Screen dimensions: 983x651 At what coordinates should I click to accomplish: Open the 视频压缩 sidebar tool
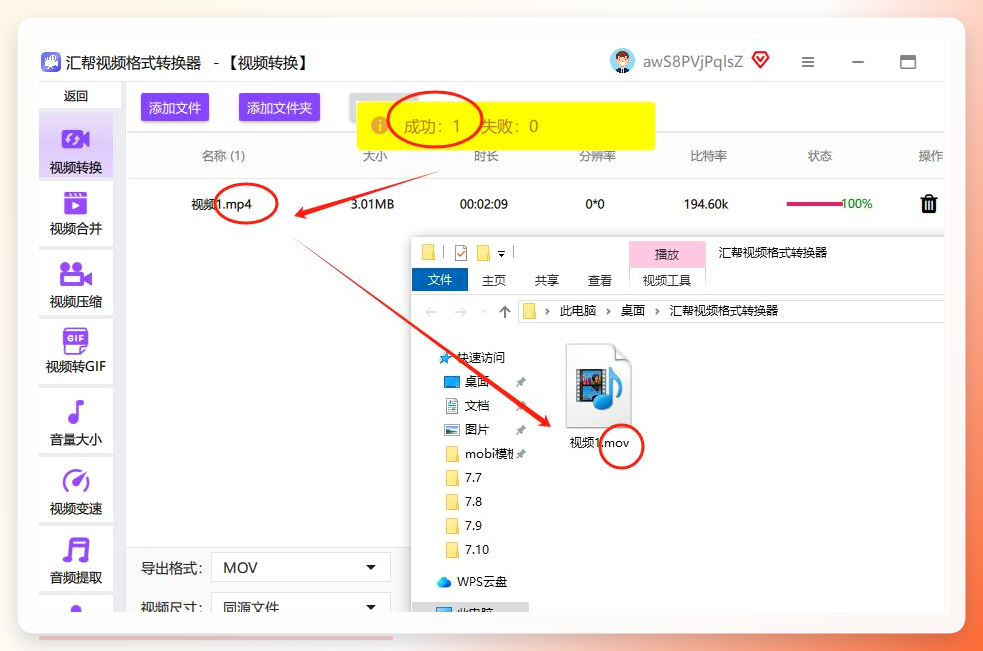pyautogui.click(x=76, y=285)
